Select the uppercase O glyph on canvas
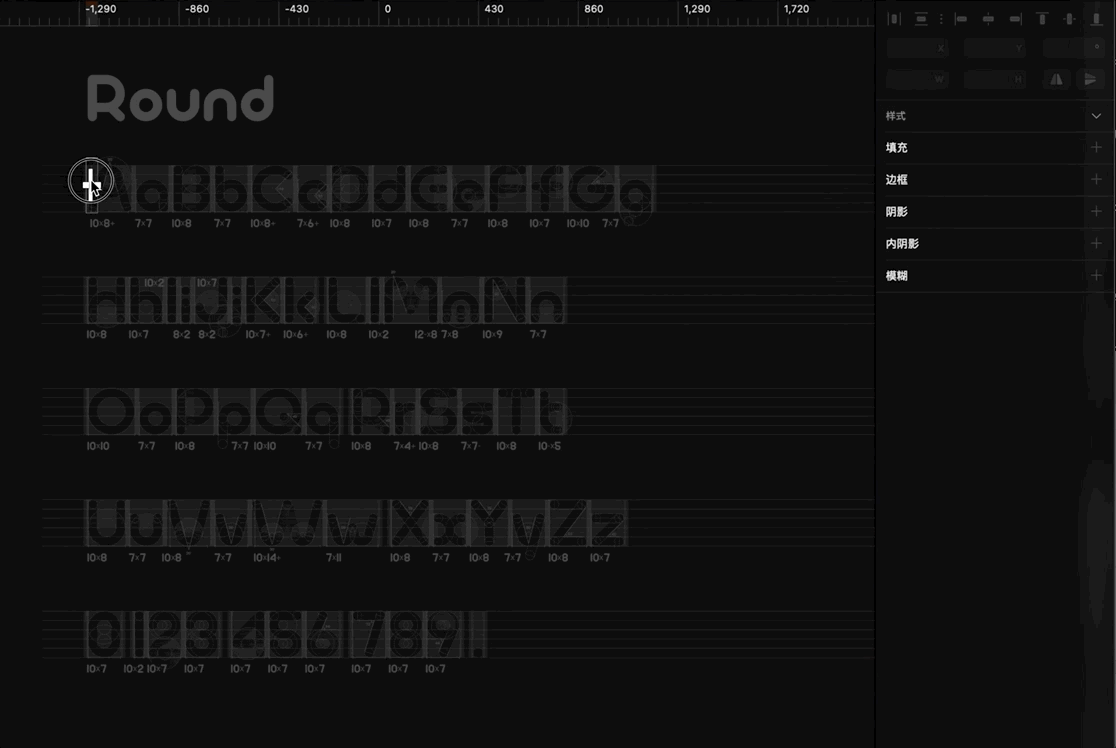 [110, 411]
